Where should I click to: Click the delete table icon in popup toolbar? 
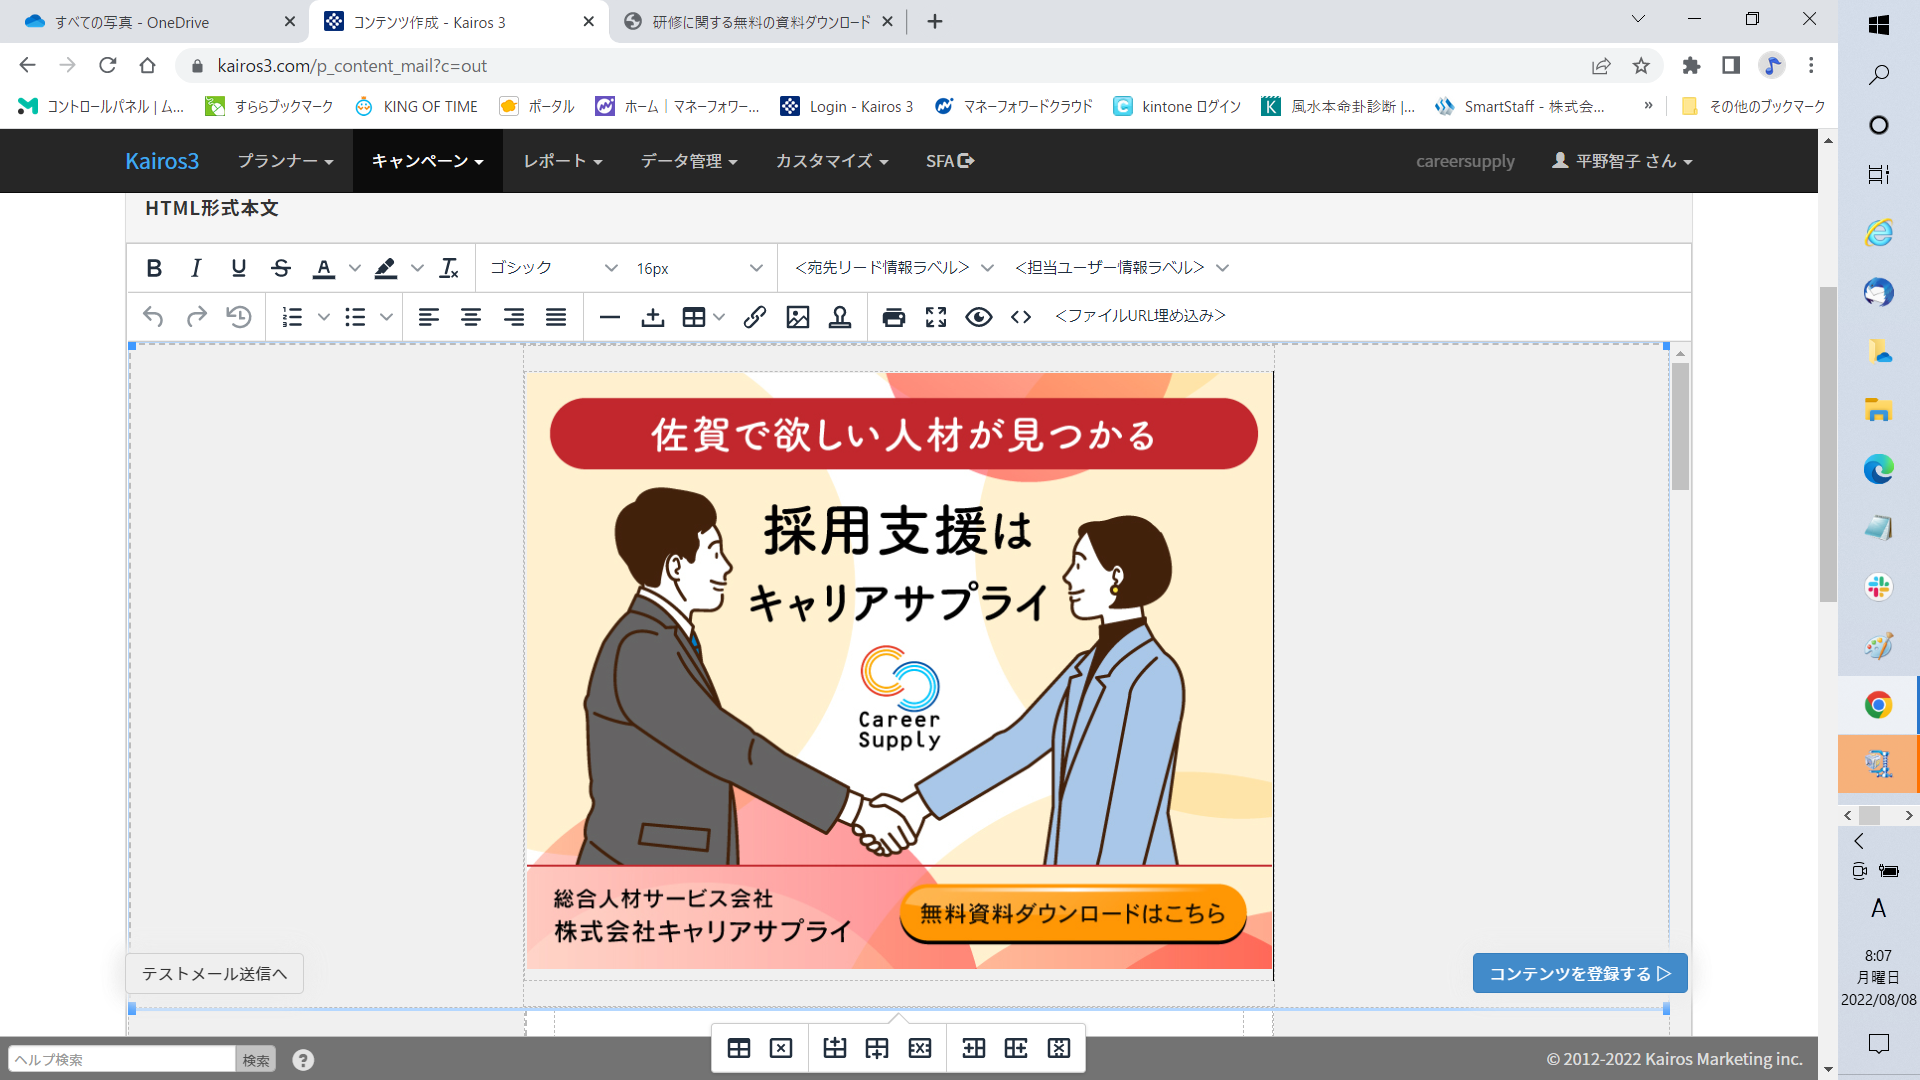tap(781, 1048)
